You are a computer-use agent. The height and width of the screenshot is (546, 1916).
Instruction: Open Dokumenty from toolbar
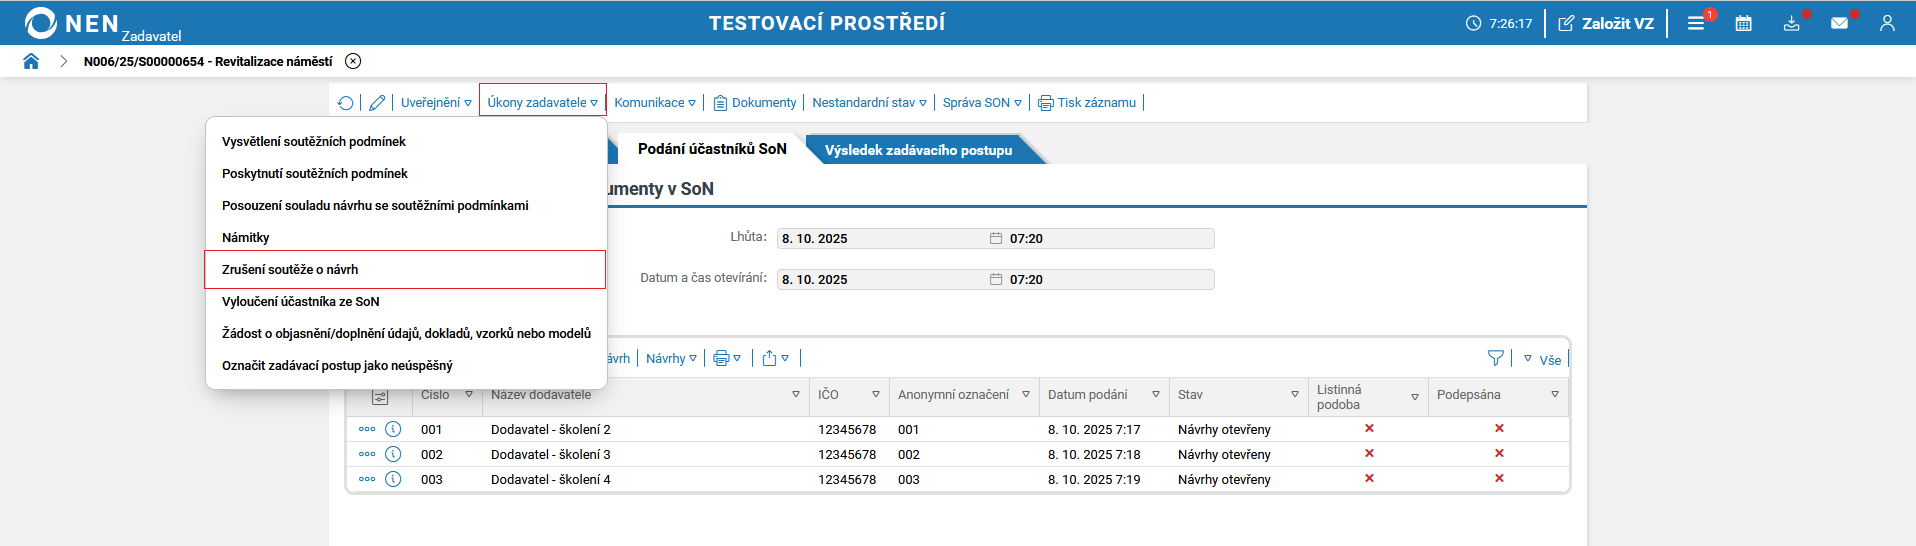755,102
